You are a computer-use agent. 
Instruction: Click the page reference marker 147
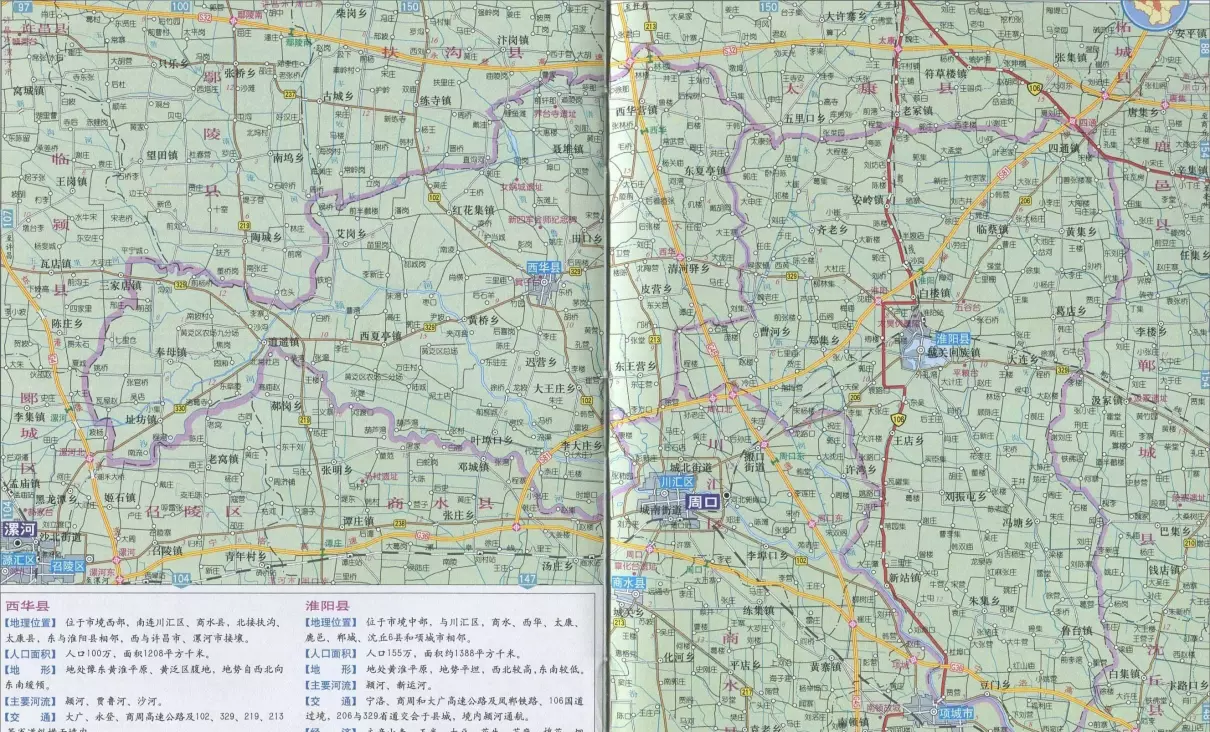coord(528,579)
